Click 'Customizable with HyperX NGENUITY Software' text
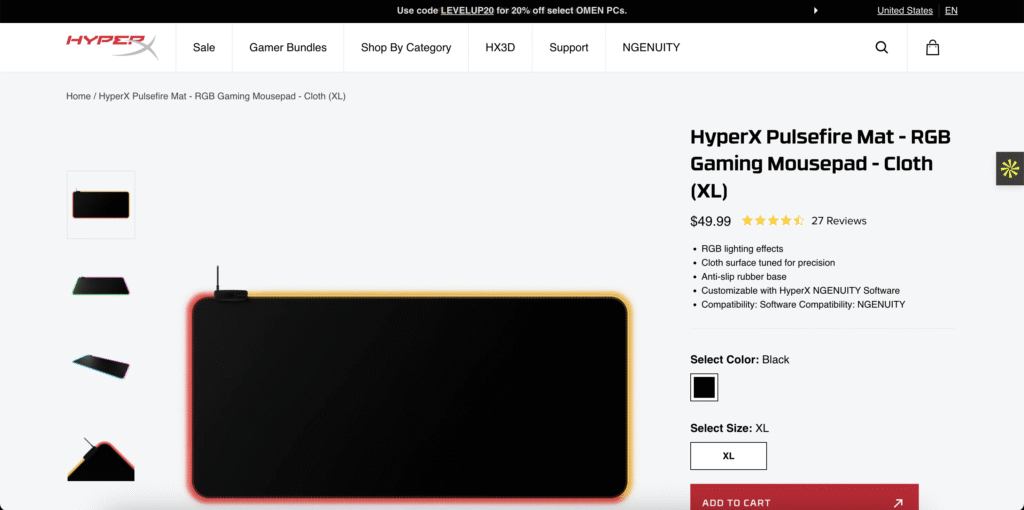The image size is (1024, 510). tap(801, 291)
